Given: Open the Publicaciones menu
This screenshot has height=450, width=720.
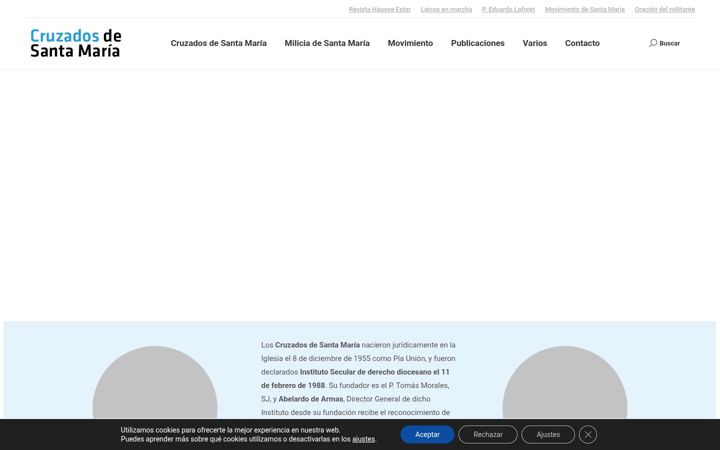Looking at the screenshot, I should coord(478,43).
